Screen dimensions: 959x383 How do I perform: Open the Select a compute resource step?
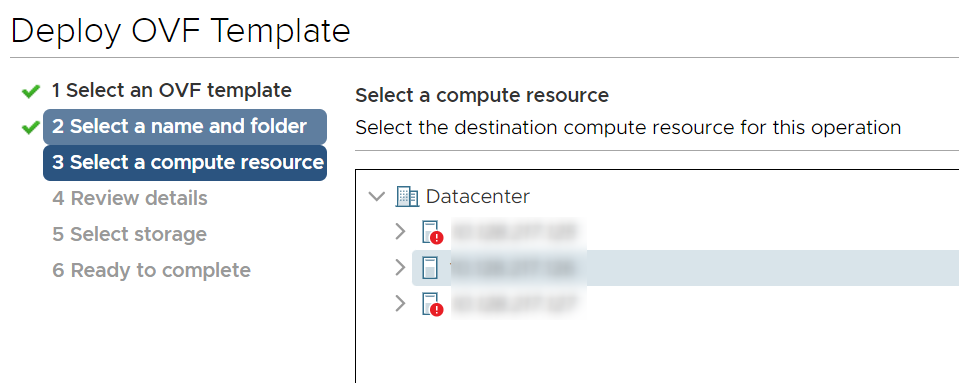coord(185,163)
